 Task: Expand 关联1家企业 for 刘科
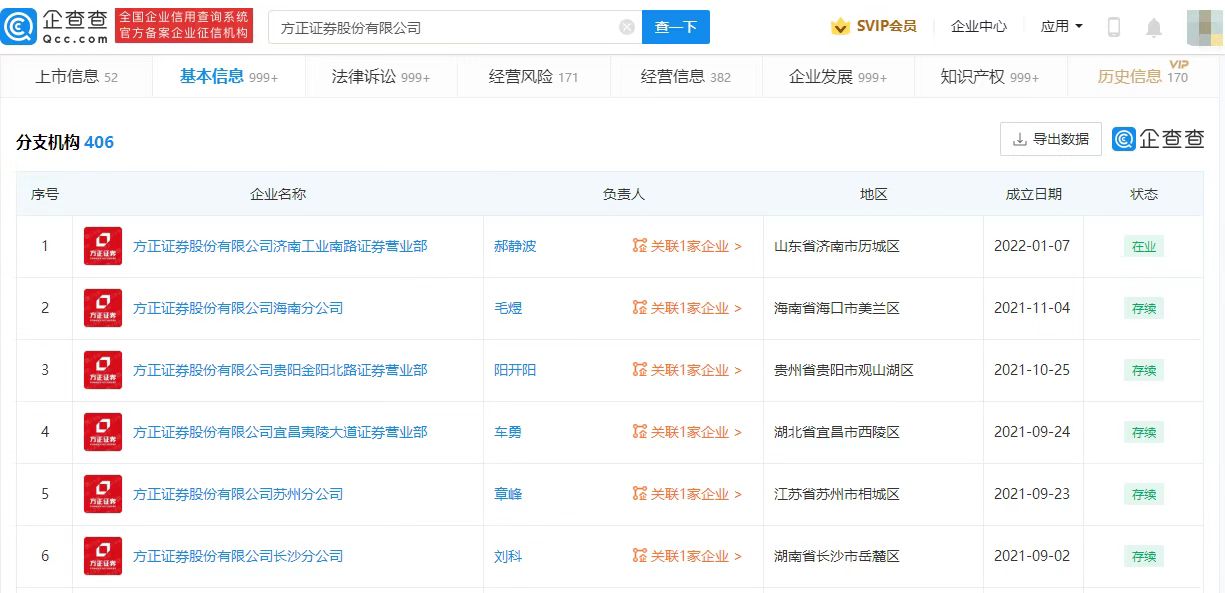point(687,556)
